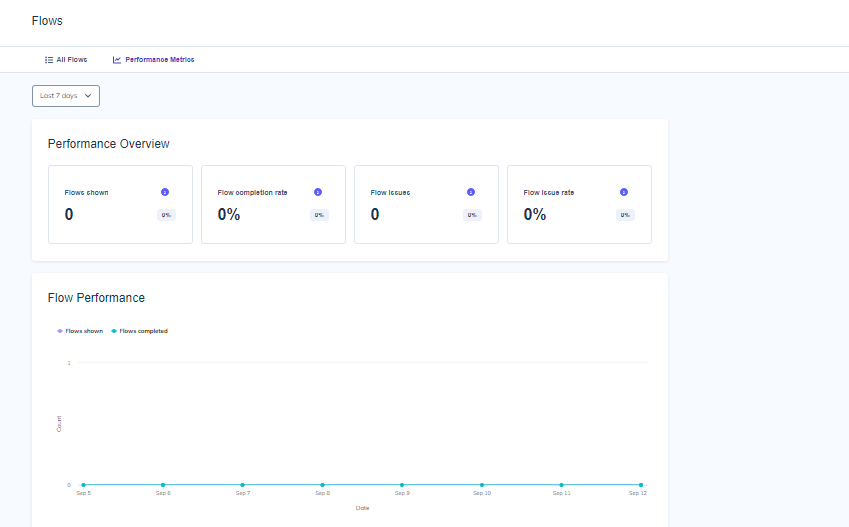This screenshot has height=527, width=849.
Task: Click the info icon on Flow issues card
Action: (471, 192)
